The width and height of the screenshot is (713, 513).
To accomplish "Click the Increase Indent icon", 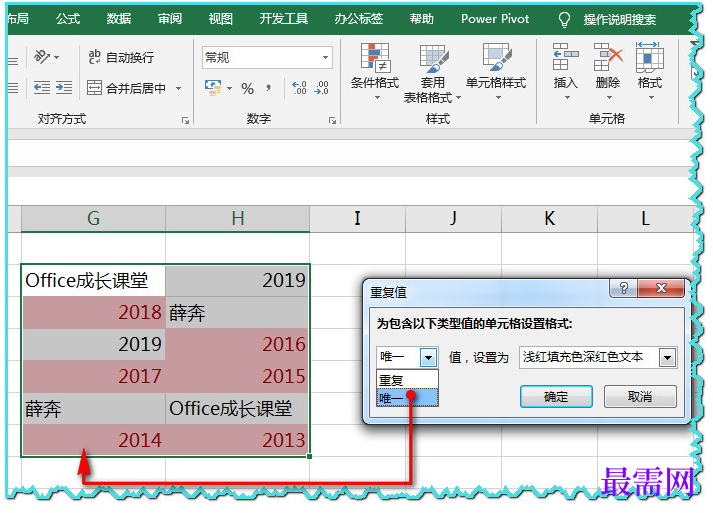I will point(64,87).
